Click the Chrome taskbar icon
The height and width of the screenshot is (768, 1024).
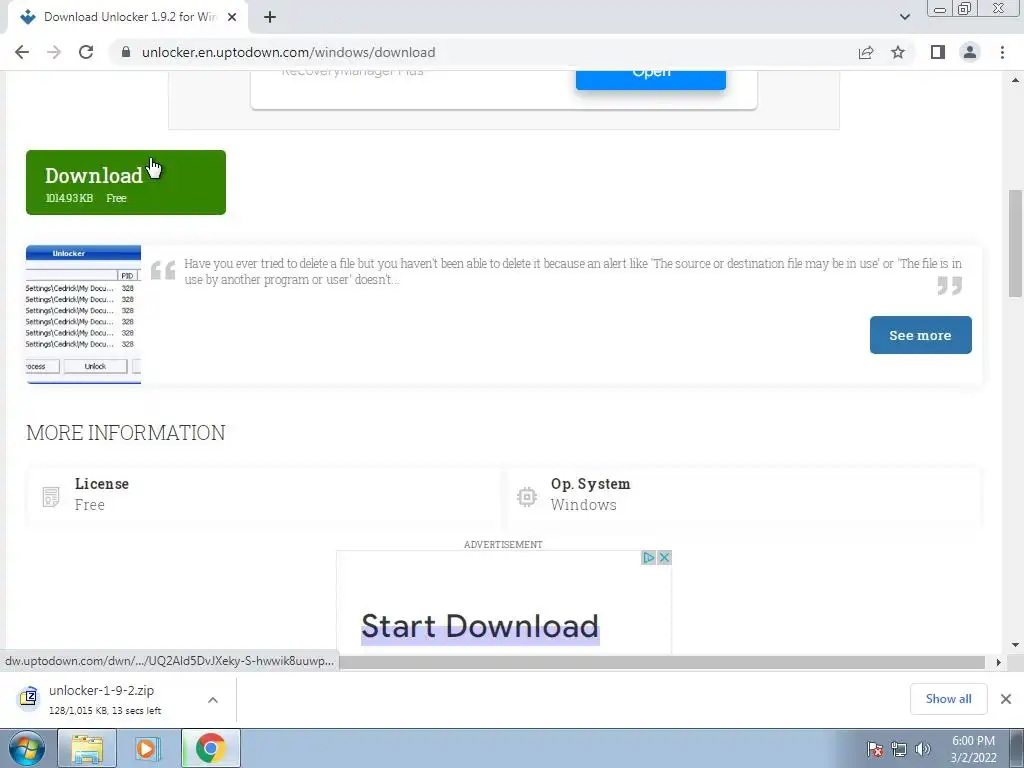click(210, 748)
